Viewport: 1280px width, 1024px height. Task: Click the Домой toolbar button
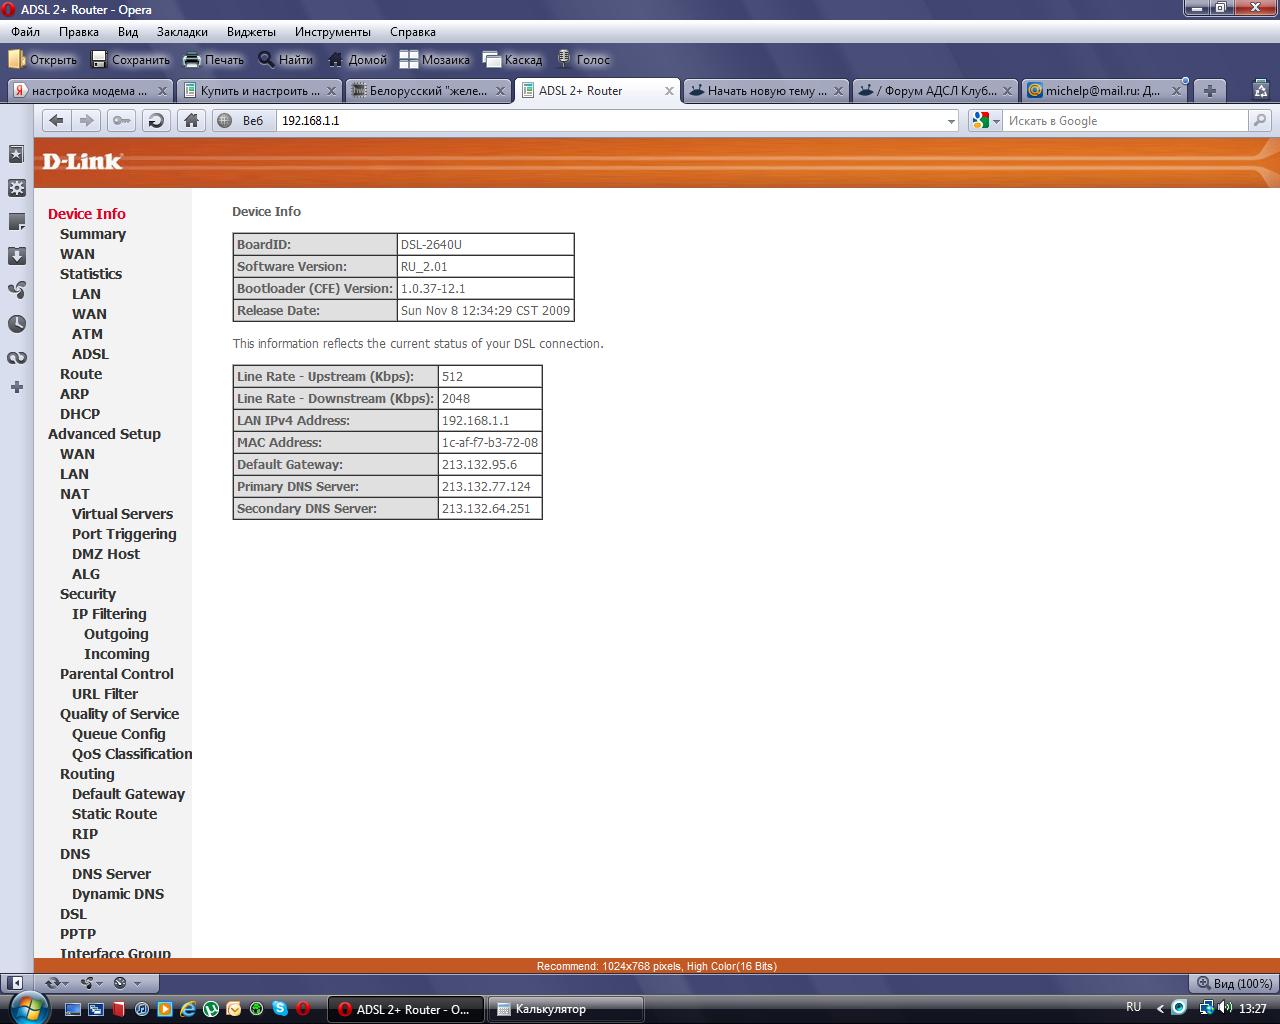[357, 60]
